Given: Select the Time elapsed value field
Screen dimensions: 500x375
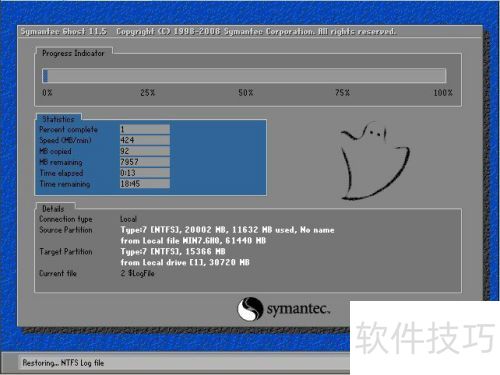Looking at the screenshot, I should [x=145, y=173].
